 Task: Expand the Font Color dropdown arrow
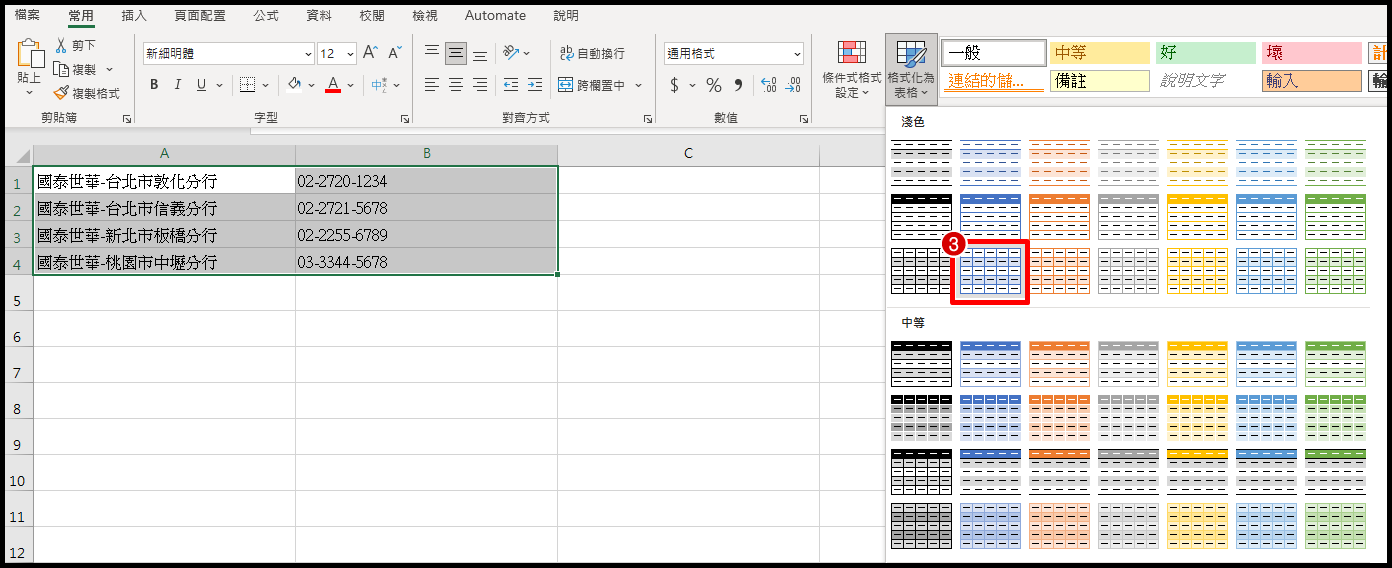[350, 85]
